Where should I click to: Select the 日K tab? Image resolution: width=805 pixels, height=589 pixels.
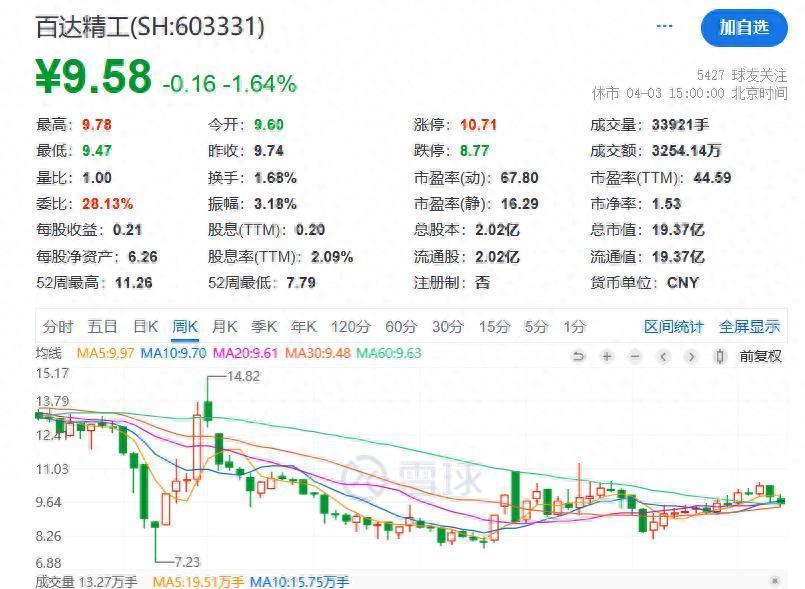coord(145,327)
